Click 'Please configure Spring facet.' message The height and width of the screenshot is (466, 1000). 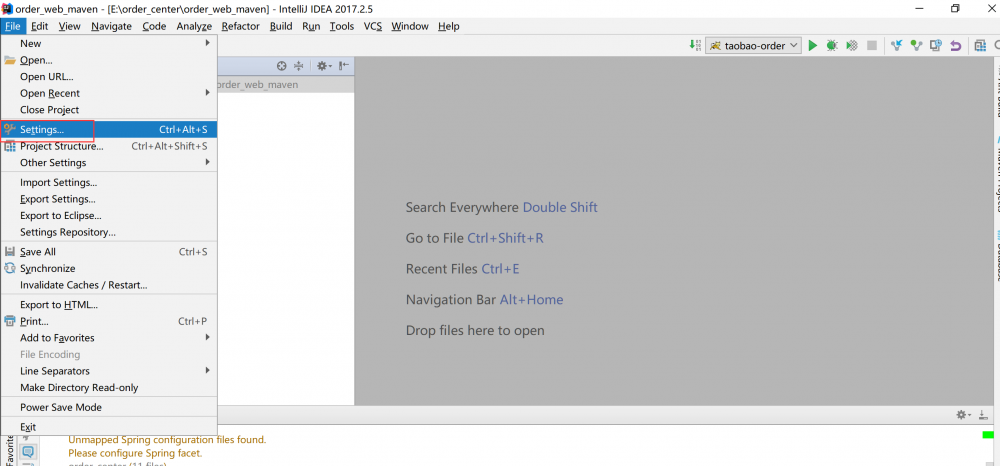(x=135, y=453)
